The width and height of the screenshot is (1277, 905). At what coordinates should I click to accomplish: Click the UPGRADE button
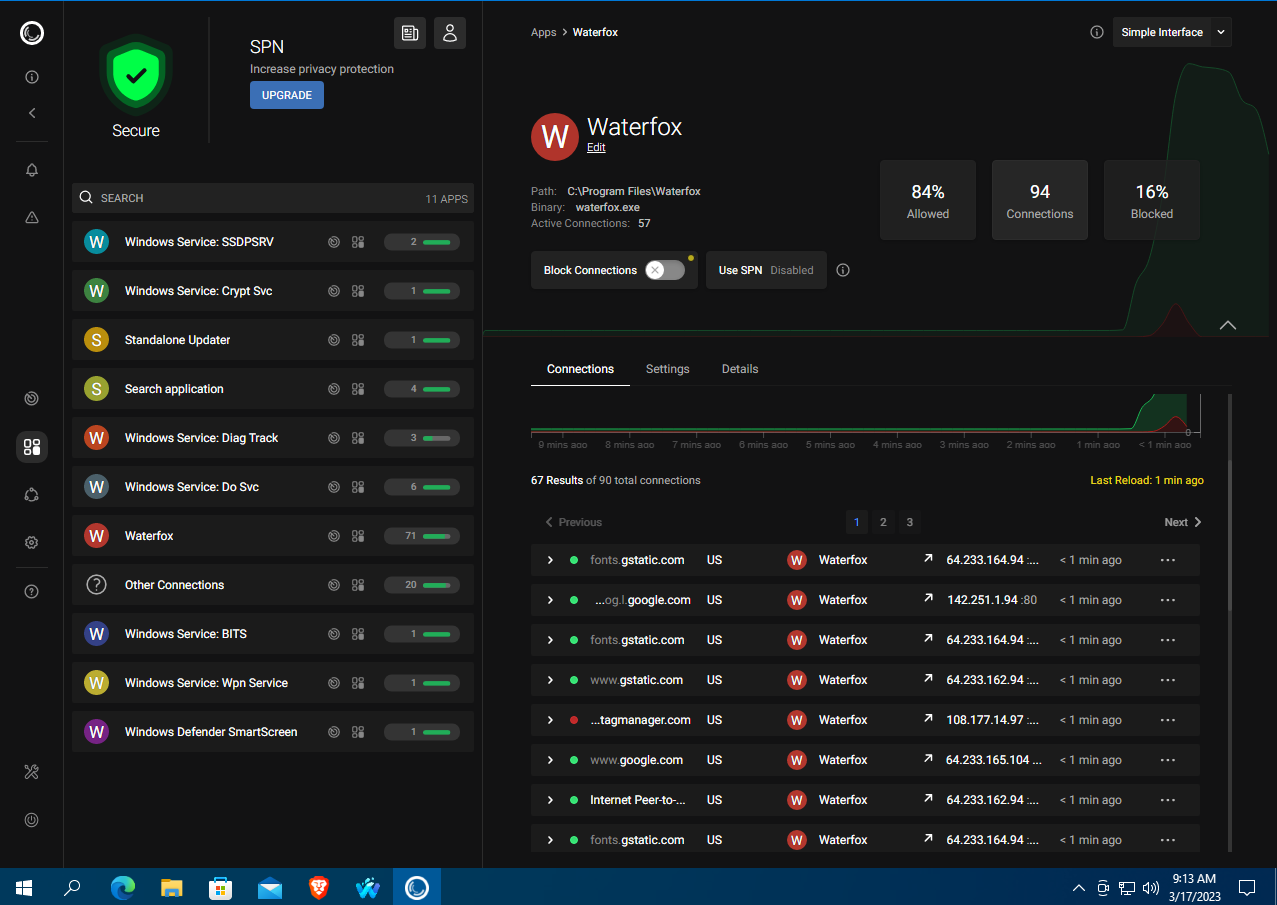[x=287, y=95]
